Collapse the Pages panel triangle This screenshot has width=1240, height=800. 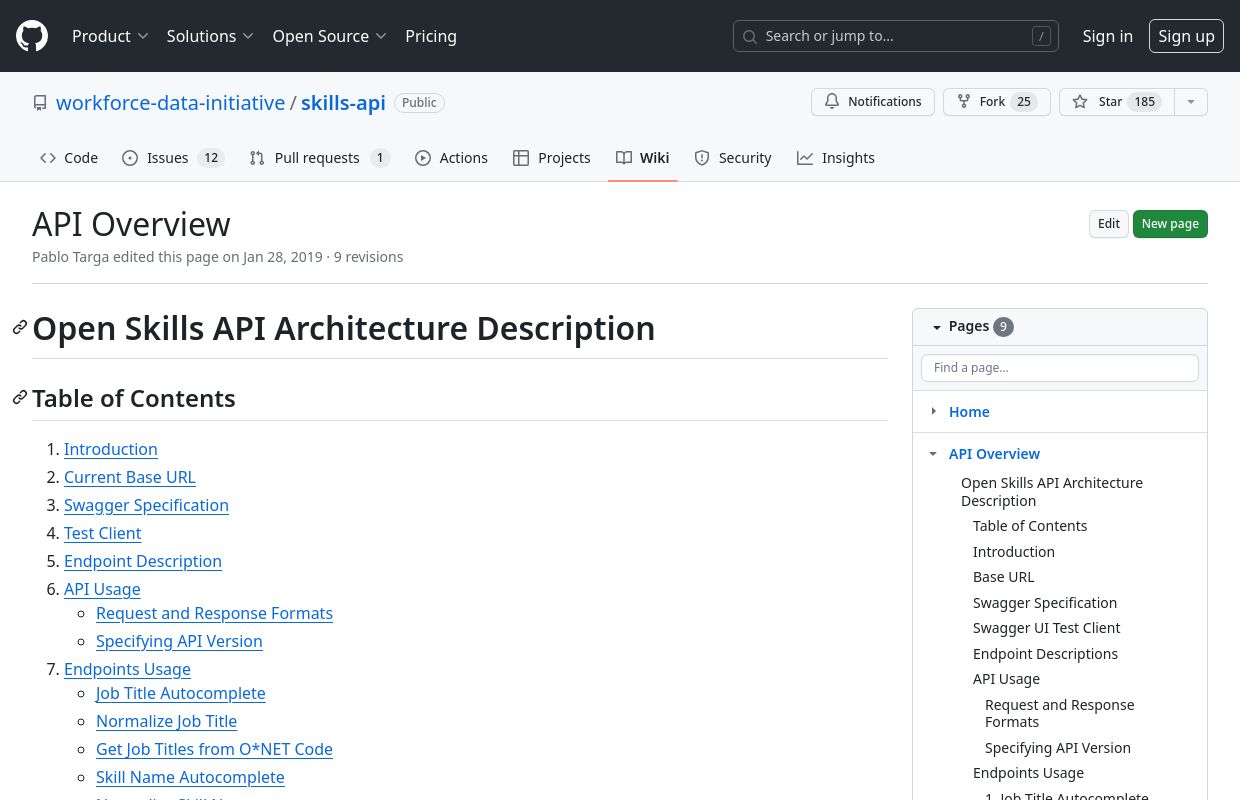coord(937,327)
